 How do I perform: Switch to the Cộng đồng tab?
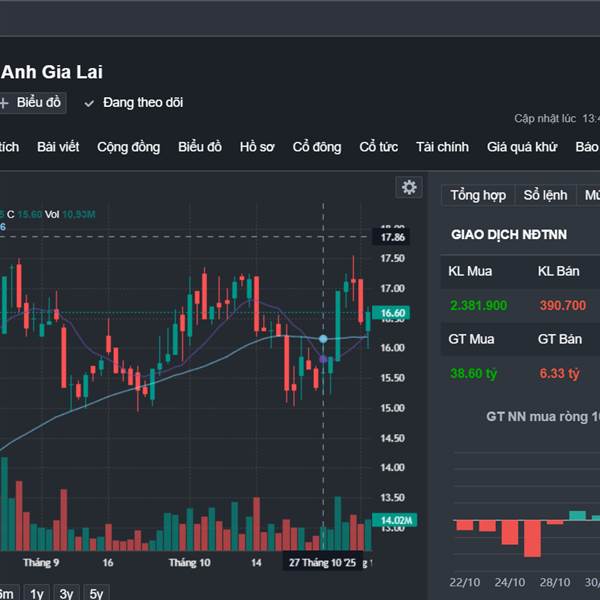(128, 147)
